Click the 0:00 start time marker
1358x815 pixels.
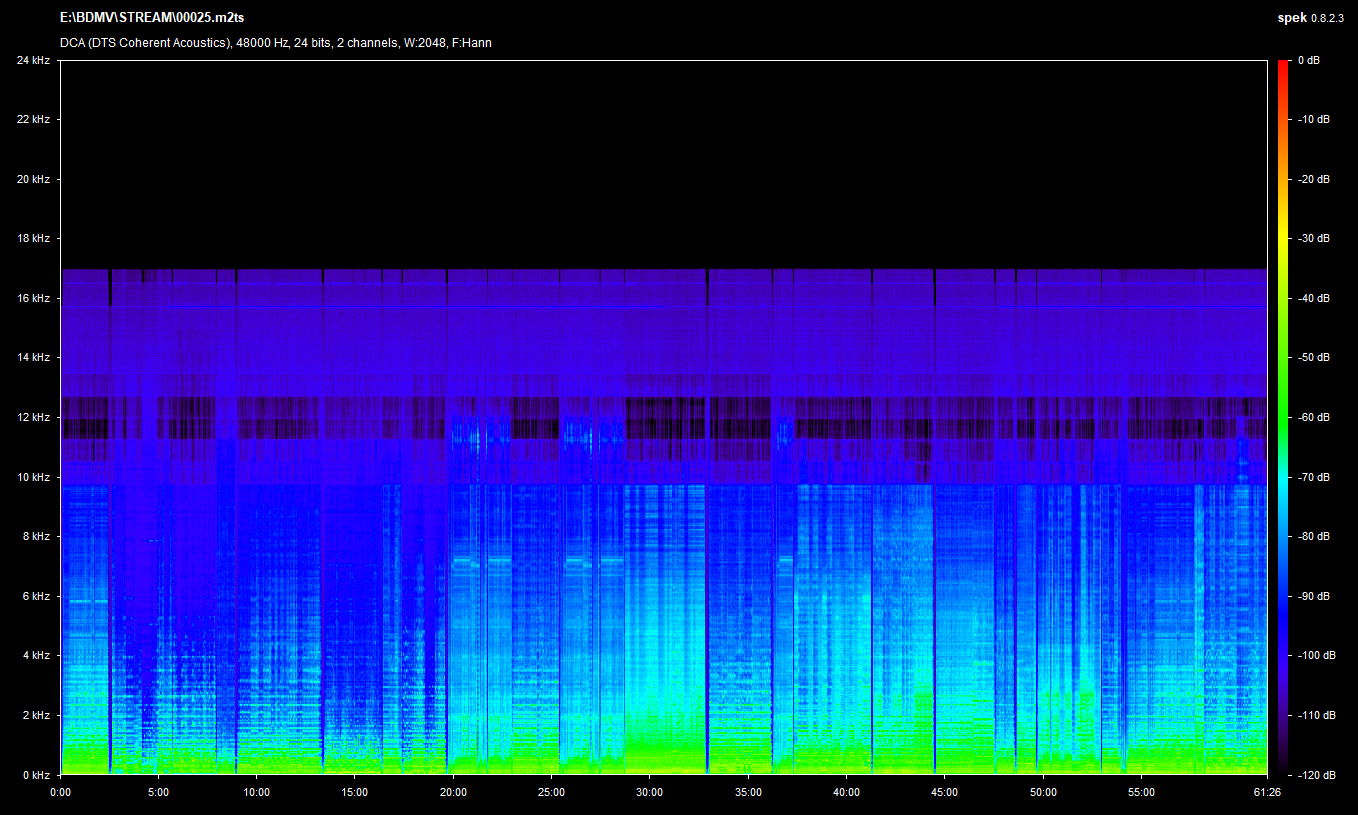60,792
